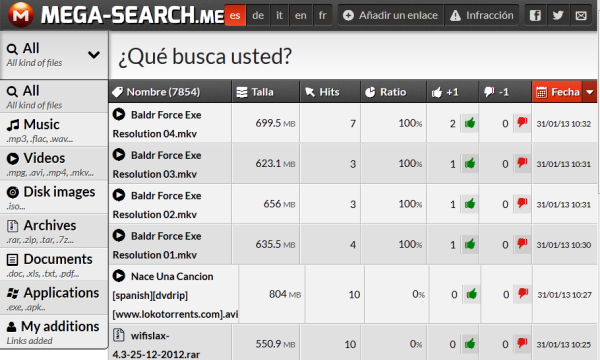Thumbs up the wifislax rar row

470,344
